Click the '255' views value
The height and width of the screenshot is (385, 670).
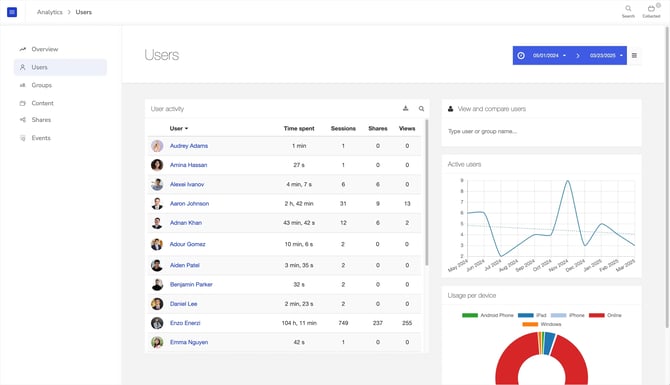click(407, 323)
